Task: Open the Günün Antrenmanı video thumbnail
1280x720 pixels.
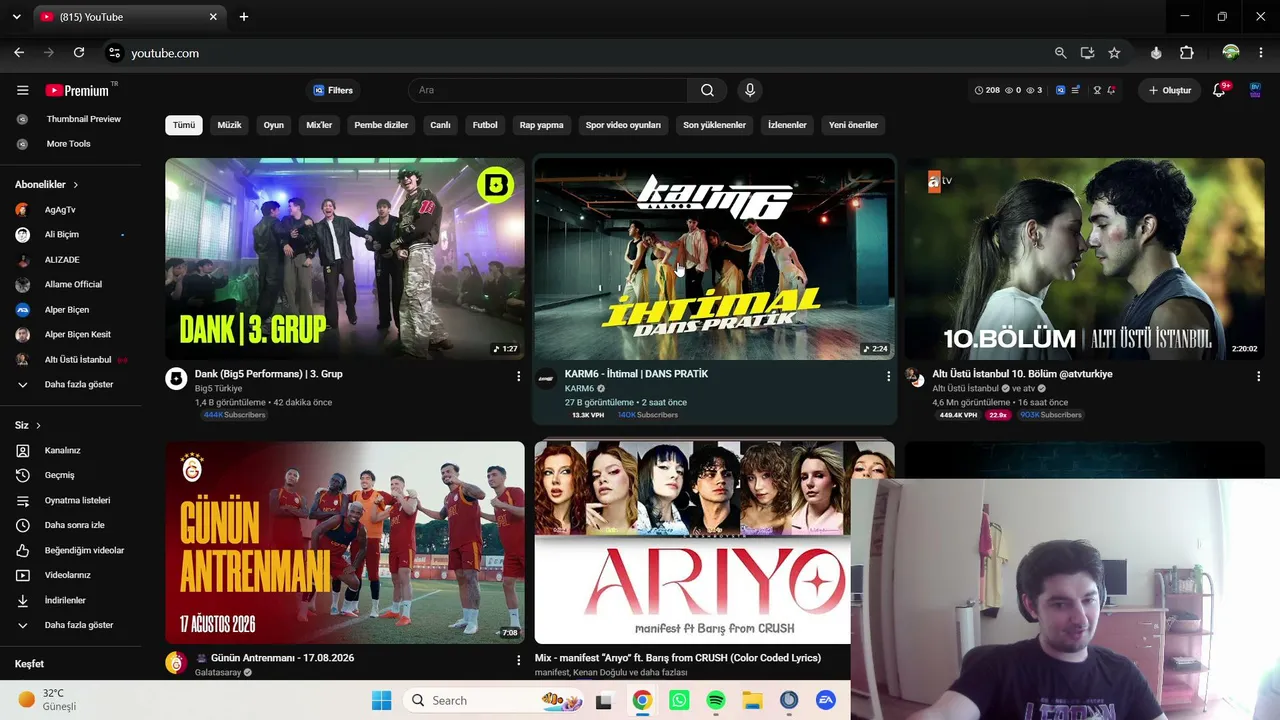Action: point(345,543)
